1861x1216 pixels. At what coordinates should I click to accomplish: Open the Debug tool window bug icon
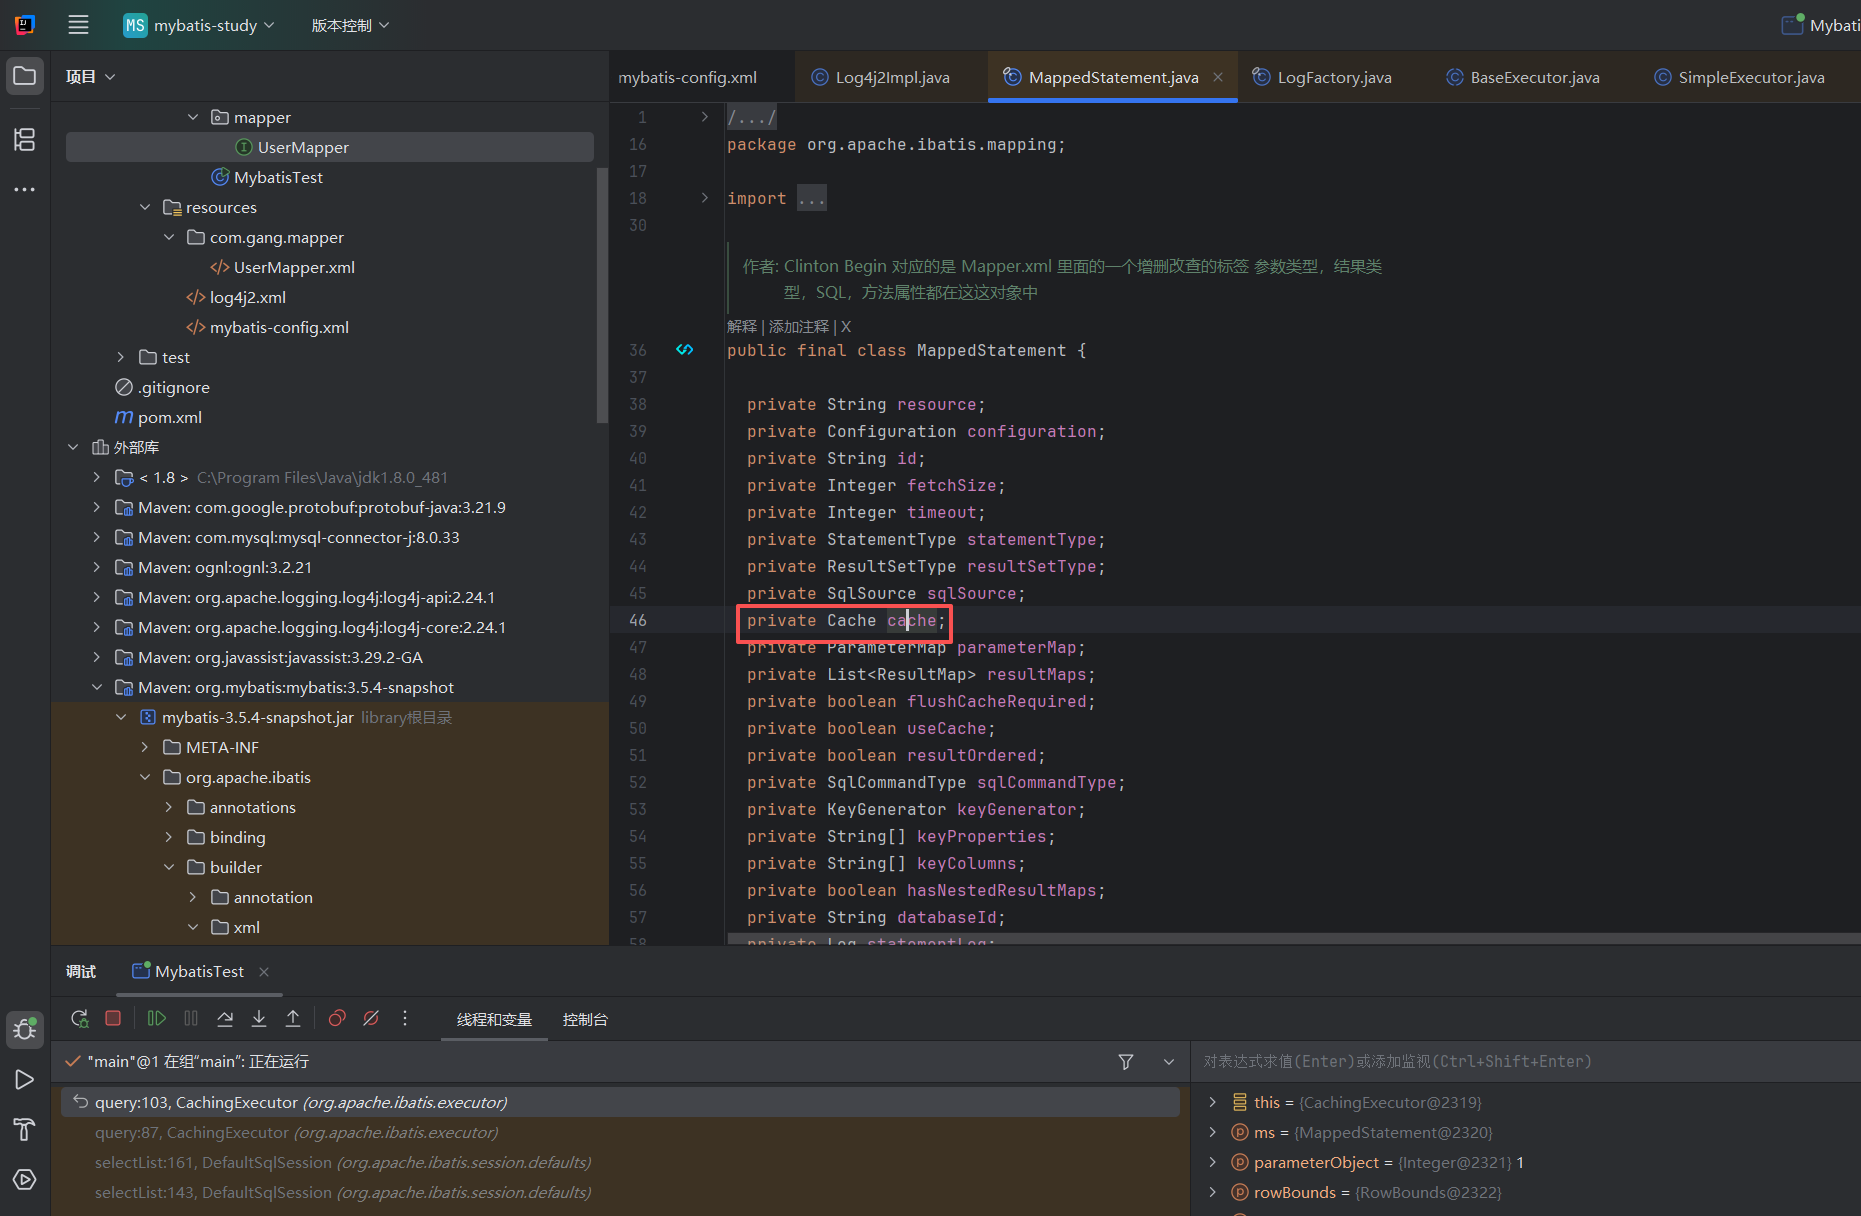(25, 1029)
